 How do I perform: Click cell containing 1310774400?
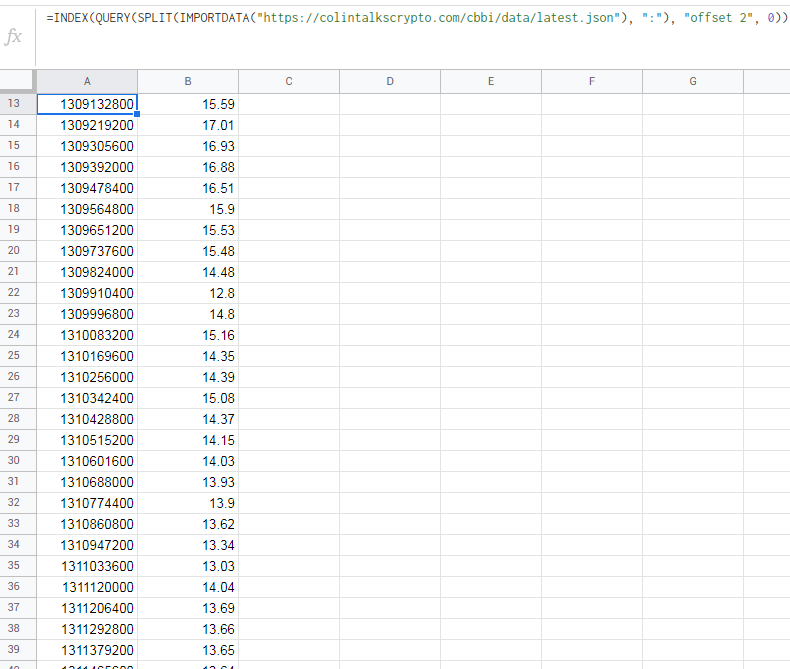click(87, 503)
